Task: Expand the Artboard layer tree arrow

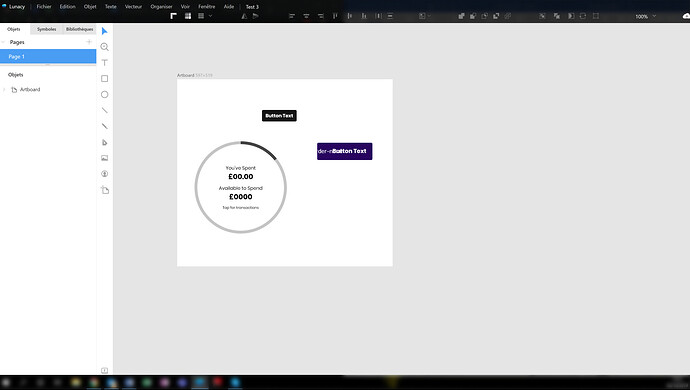Action: [4, 90]
